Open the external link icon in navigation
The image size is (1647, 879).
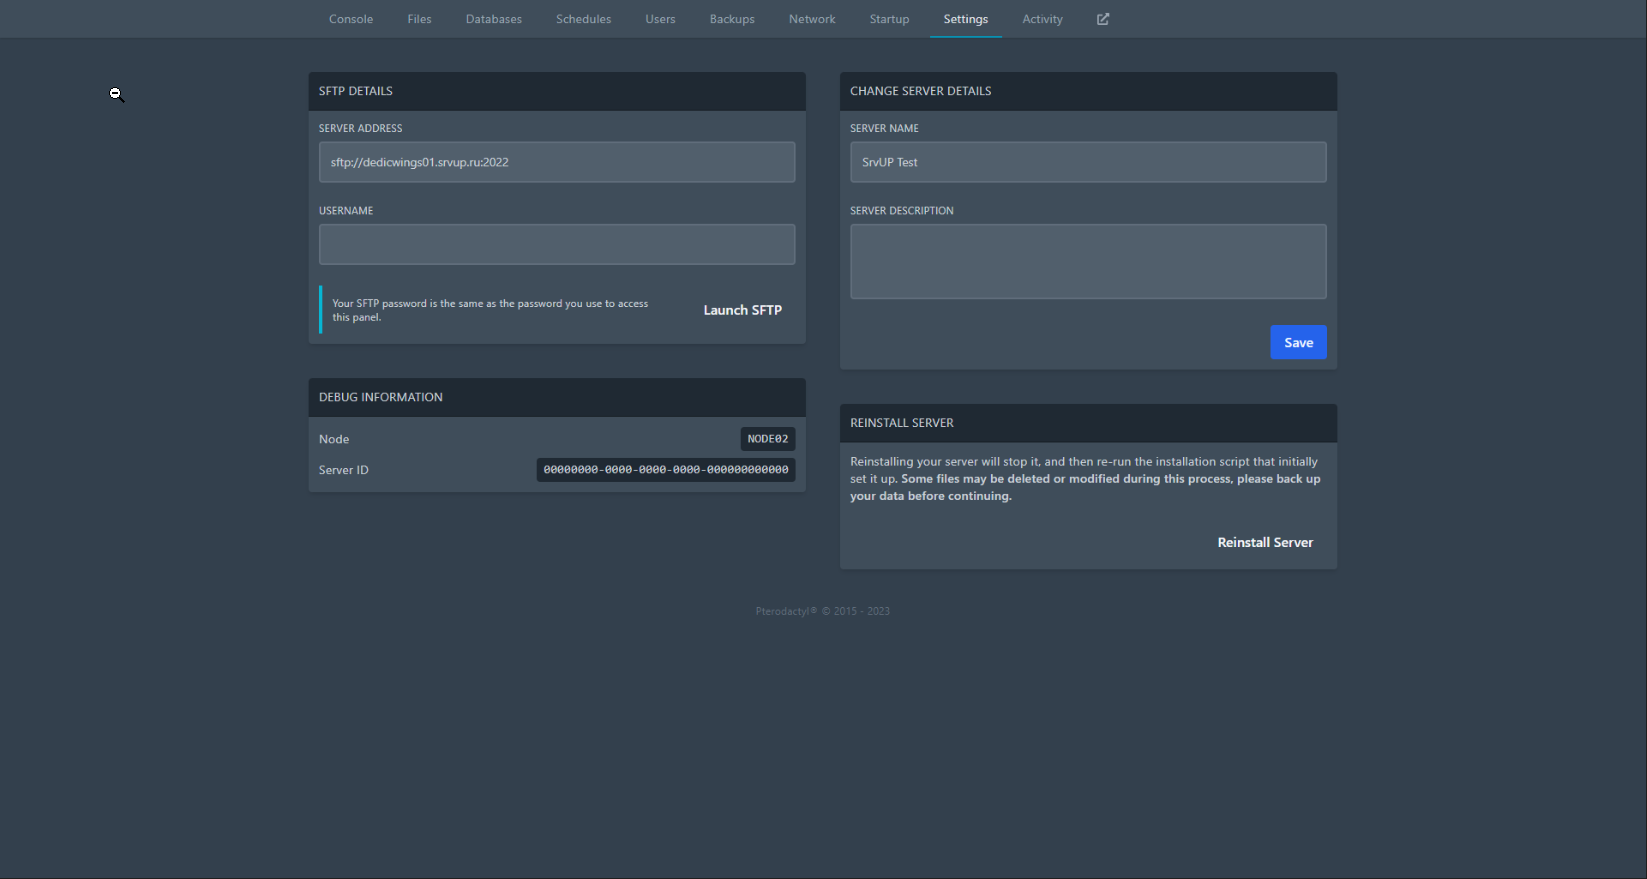coord(1103,19)
